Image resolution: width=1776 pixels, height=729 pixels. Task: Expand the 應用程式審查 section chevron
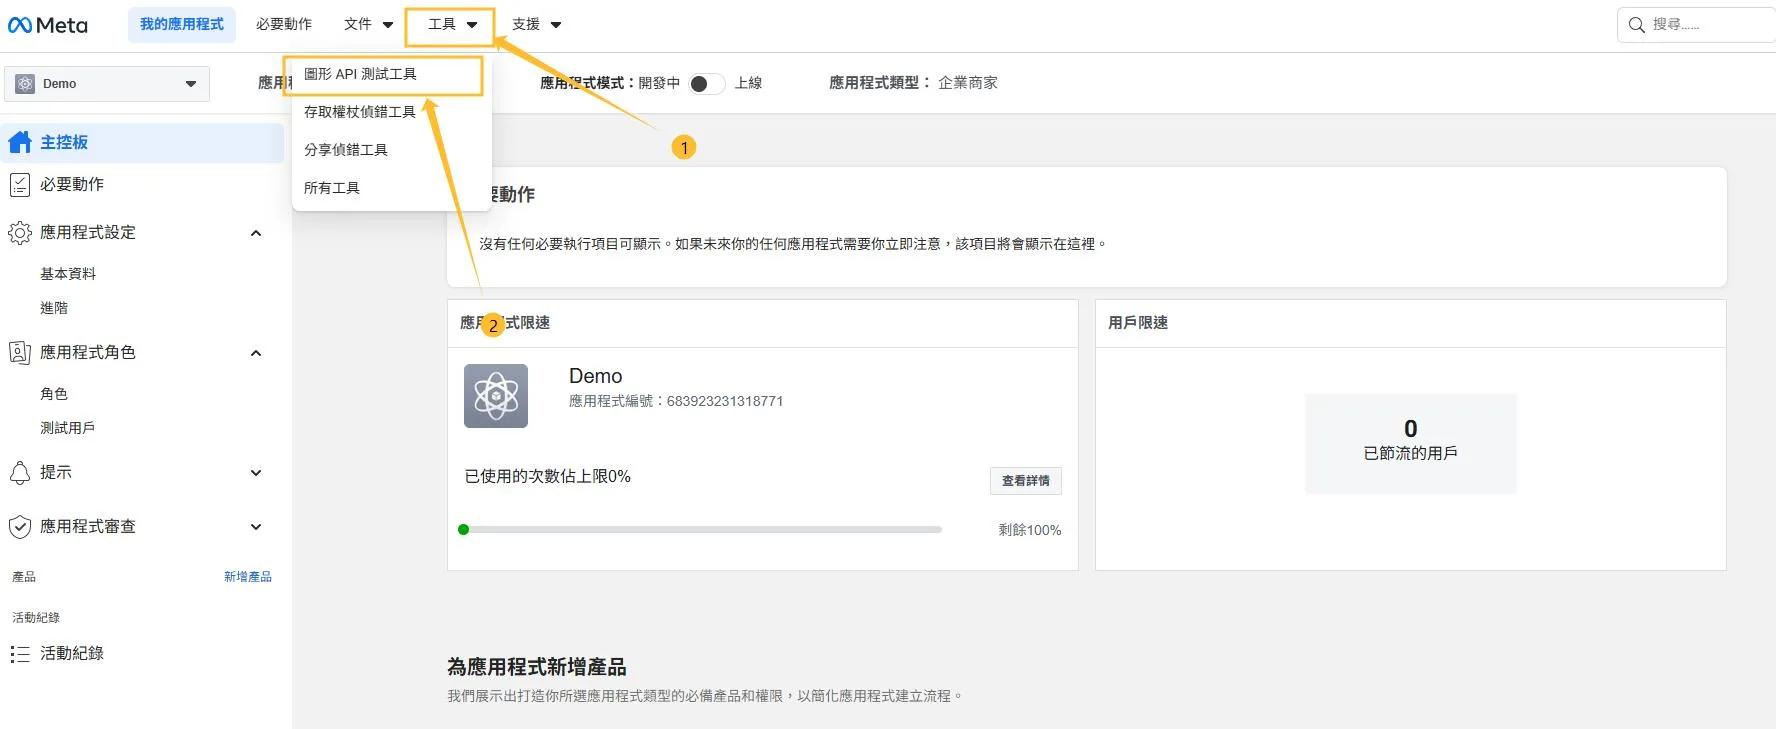(256, 527)
